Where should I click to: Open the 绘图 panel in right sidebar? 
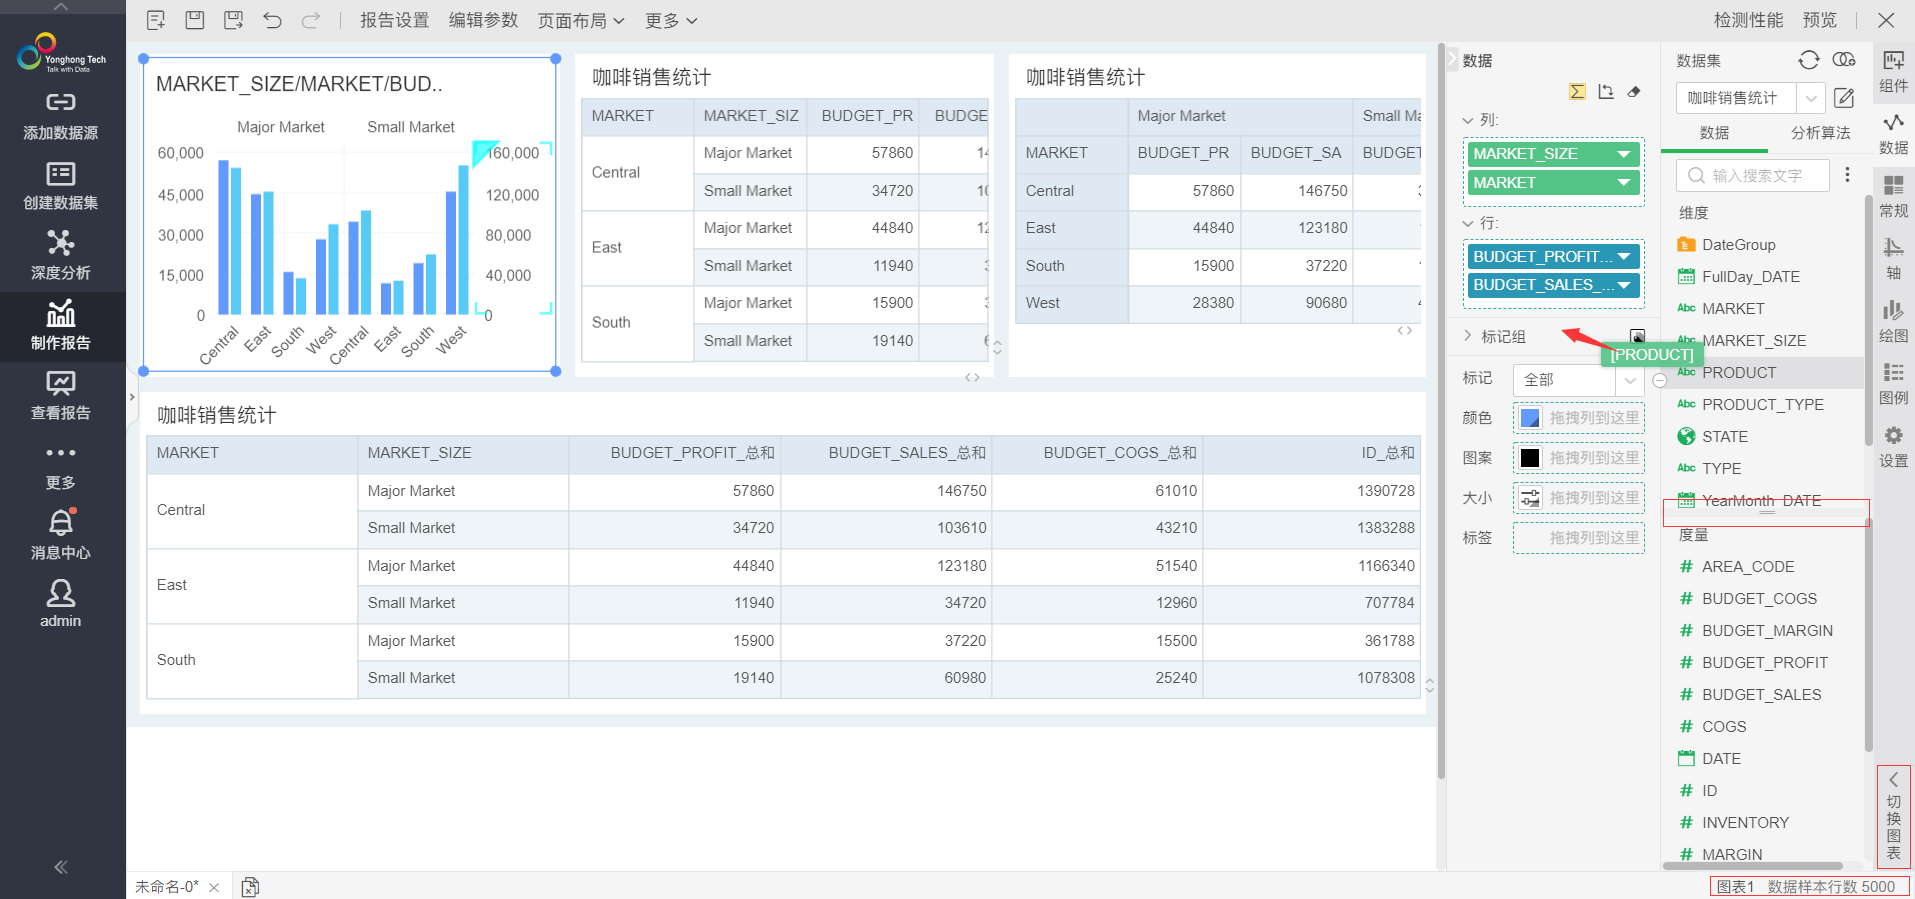[1893, 321]
